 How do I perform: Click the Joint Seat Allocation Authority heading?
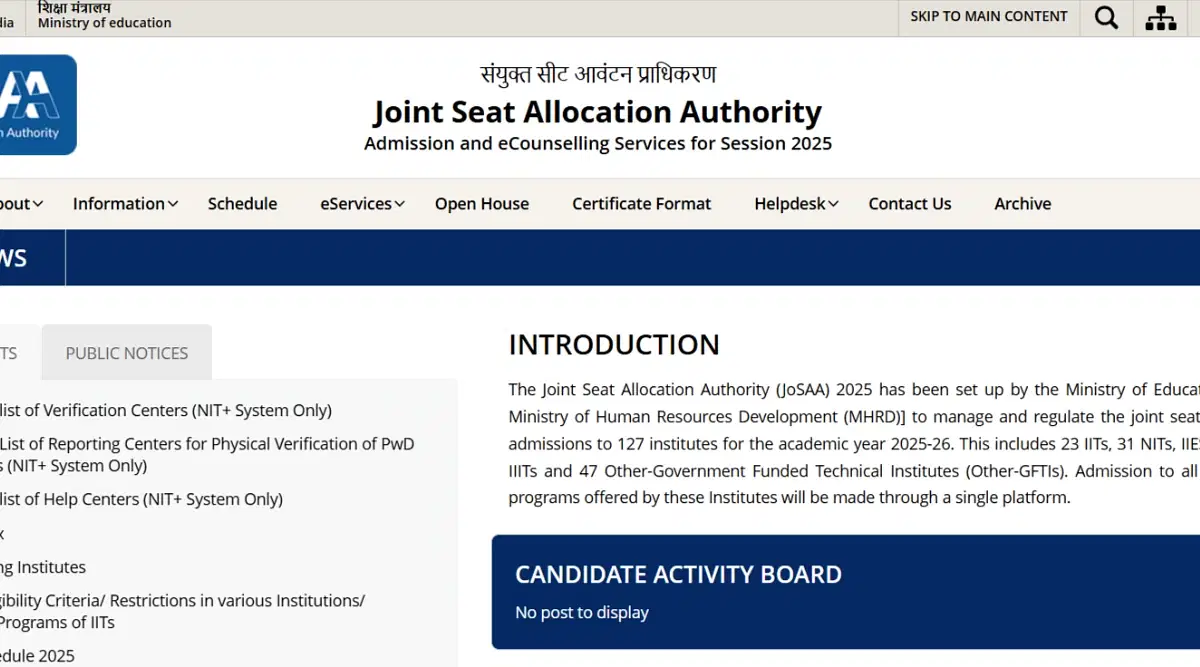[598, 111]
